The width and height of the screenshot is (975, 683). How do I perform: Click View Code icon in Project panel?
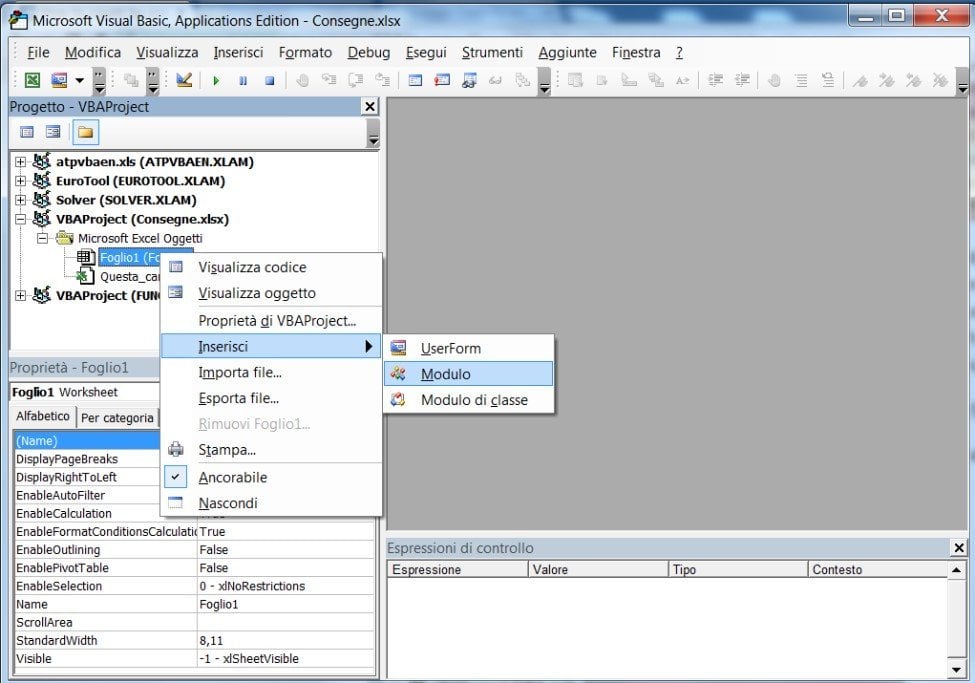click(x=27, y=132)
